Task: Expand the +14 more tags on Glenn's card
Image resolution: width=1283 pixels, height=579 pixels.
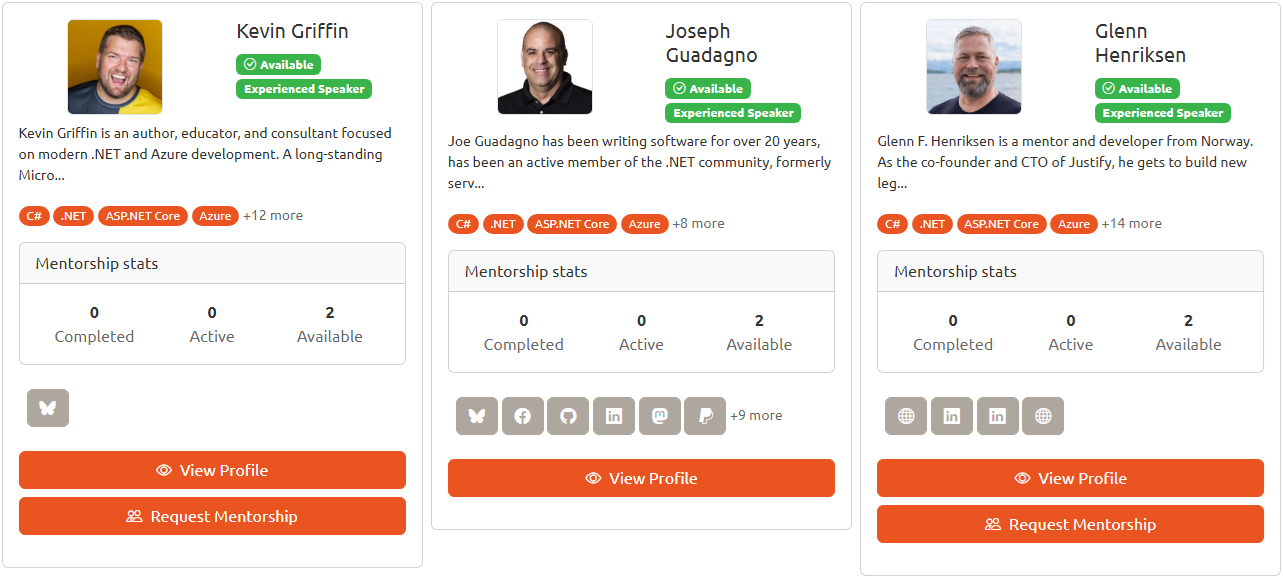Action: [1131, 223]
